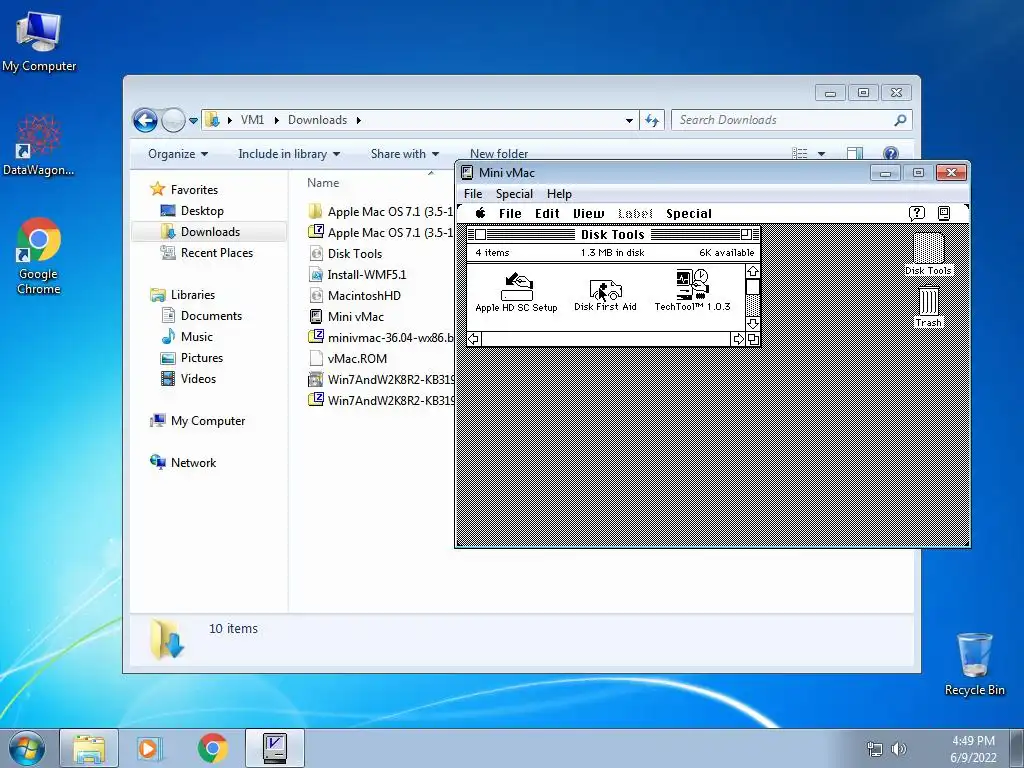
Task: Click the scroll right arrow in Disk Tools
Action: pyautogui.click(x=738, y=339)
